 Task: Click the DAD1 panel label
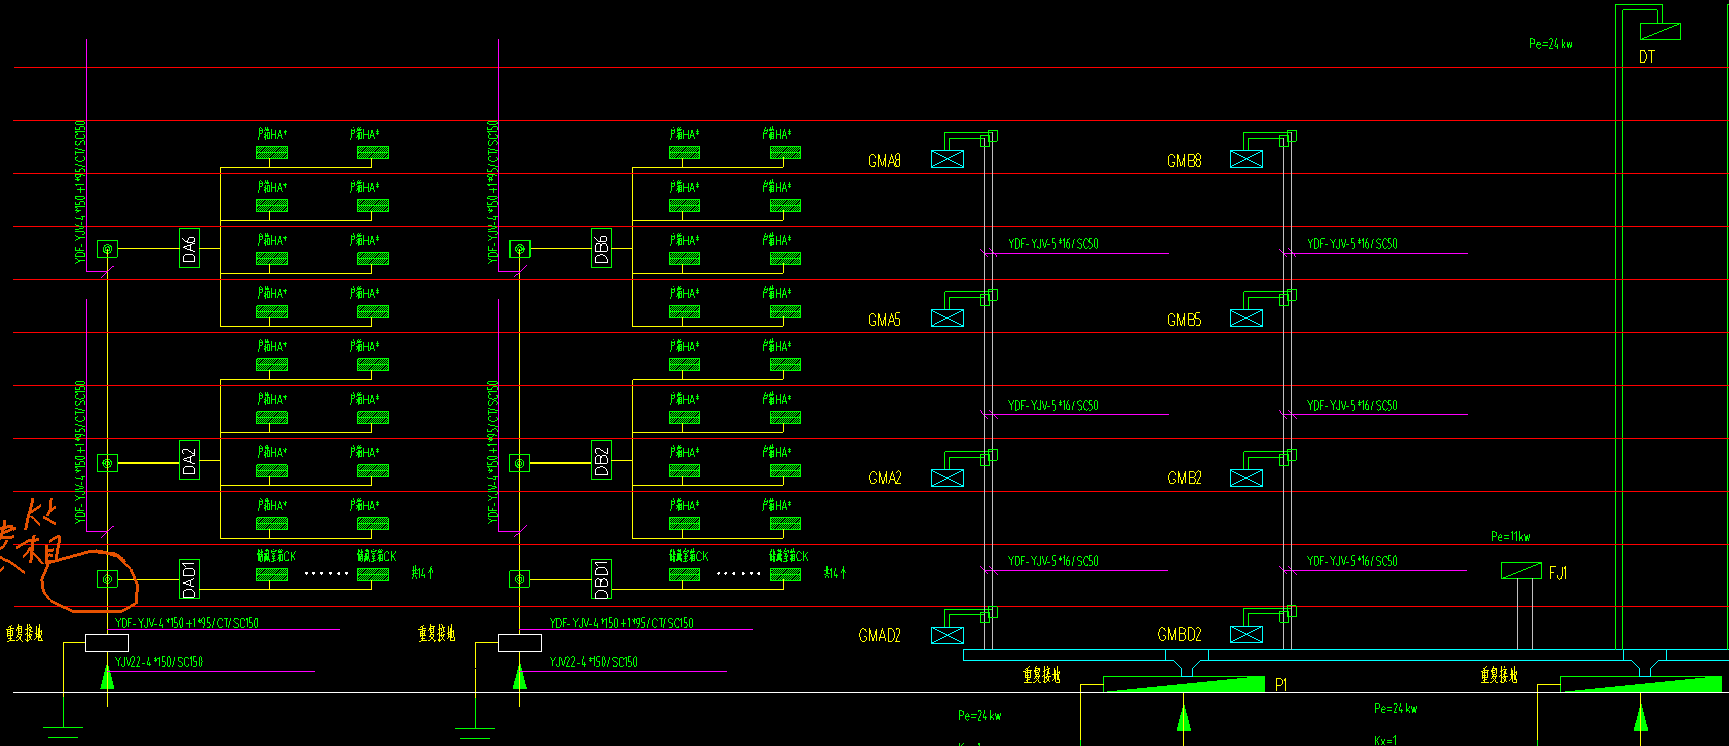[189, 579]
